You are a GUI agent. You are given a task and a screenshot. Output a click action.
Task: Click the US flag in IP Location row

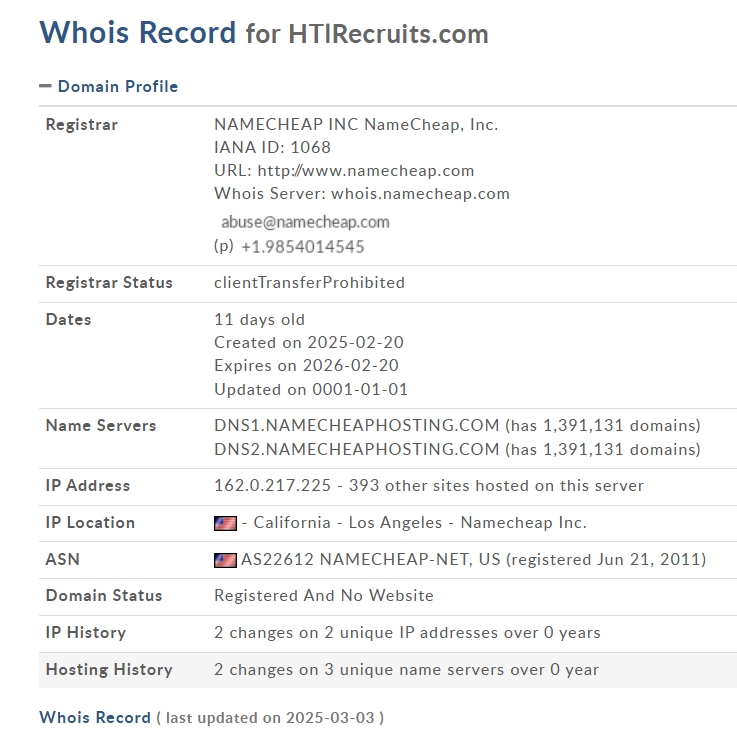pyautogui.click(x=225, y=523)
